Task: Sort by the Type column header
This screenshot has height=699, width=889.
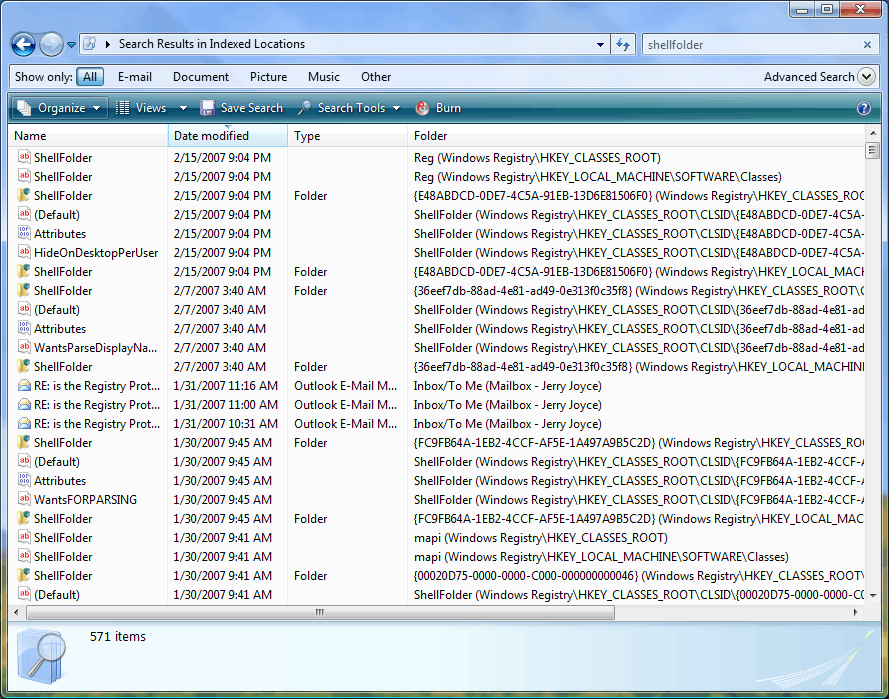Action: point(348,135)
